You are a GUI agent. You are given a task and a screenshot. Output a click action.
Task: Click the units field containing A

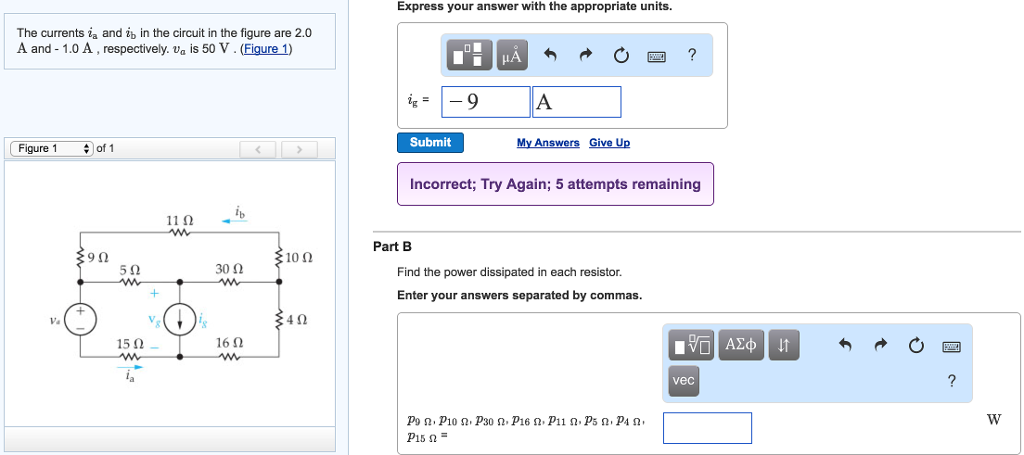click(577, 102)
